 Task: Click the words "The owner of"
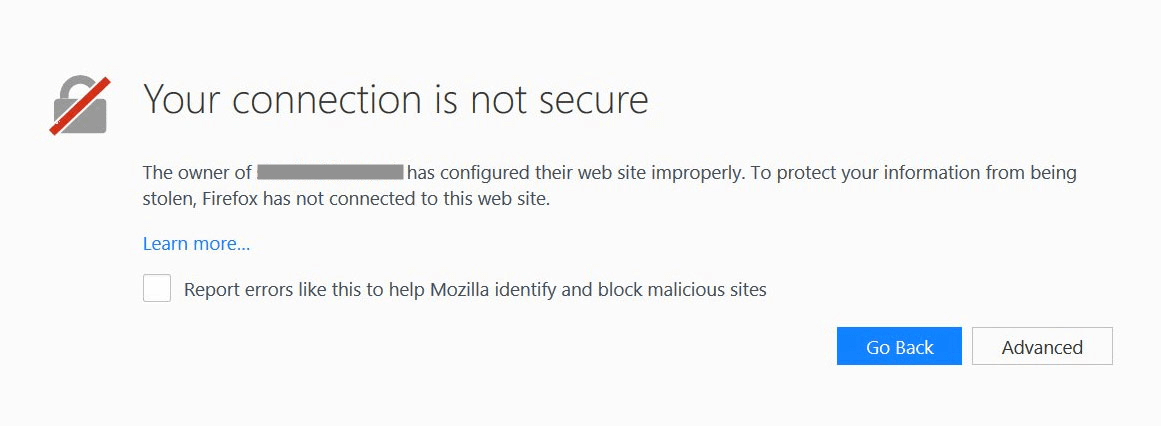197,173
